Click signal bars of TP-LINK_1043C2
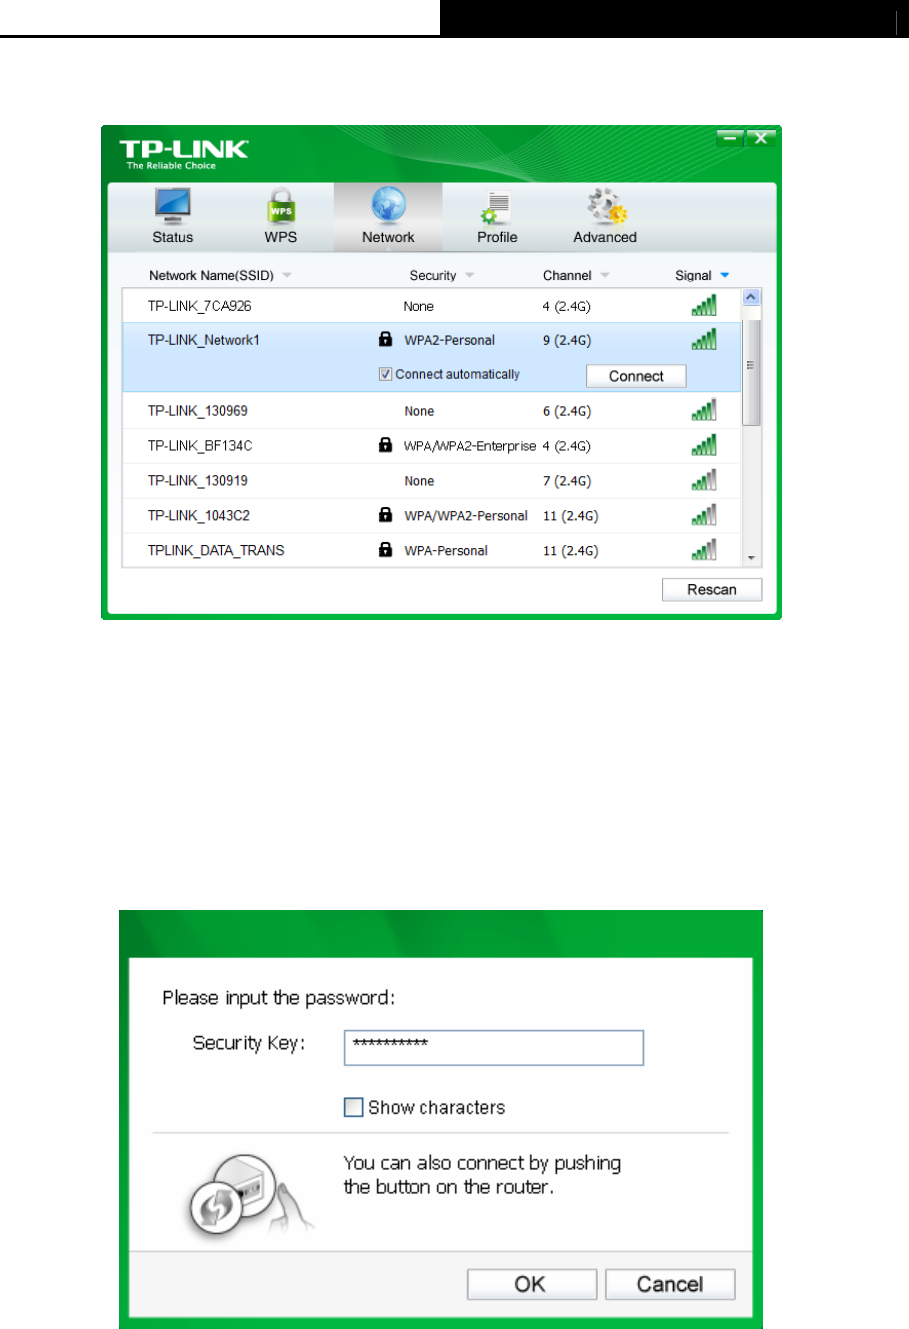Viewport: 909px width, 1329px height. click(704, 515)
